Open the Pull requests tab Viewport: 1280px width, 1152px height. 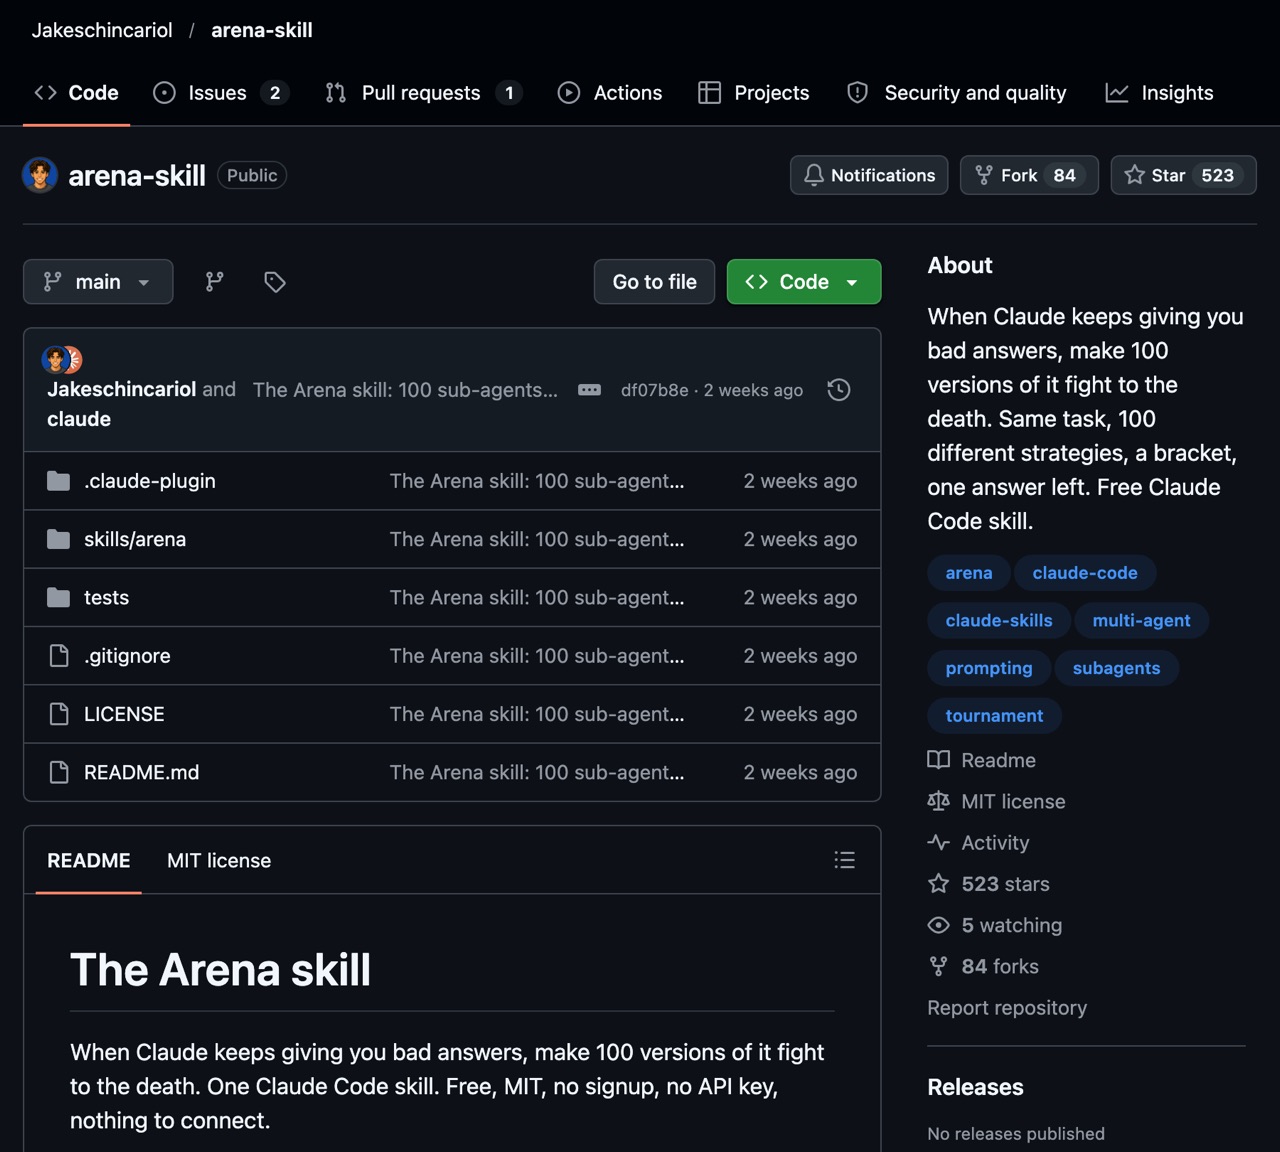click(423, 93)
